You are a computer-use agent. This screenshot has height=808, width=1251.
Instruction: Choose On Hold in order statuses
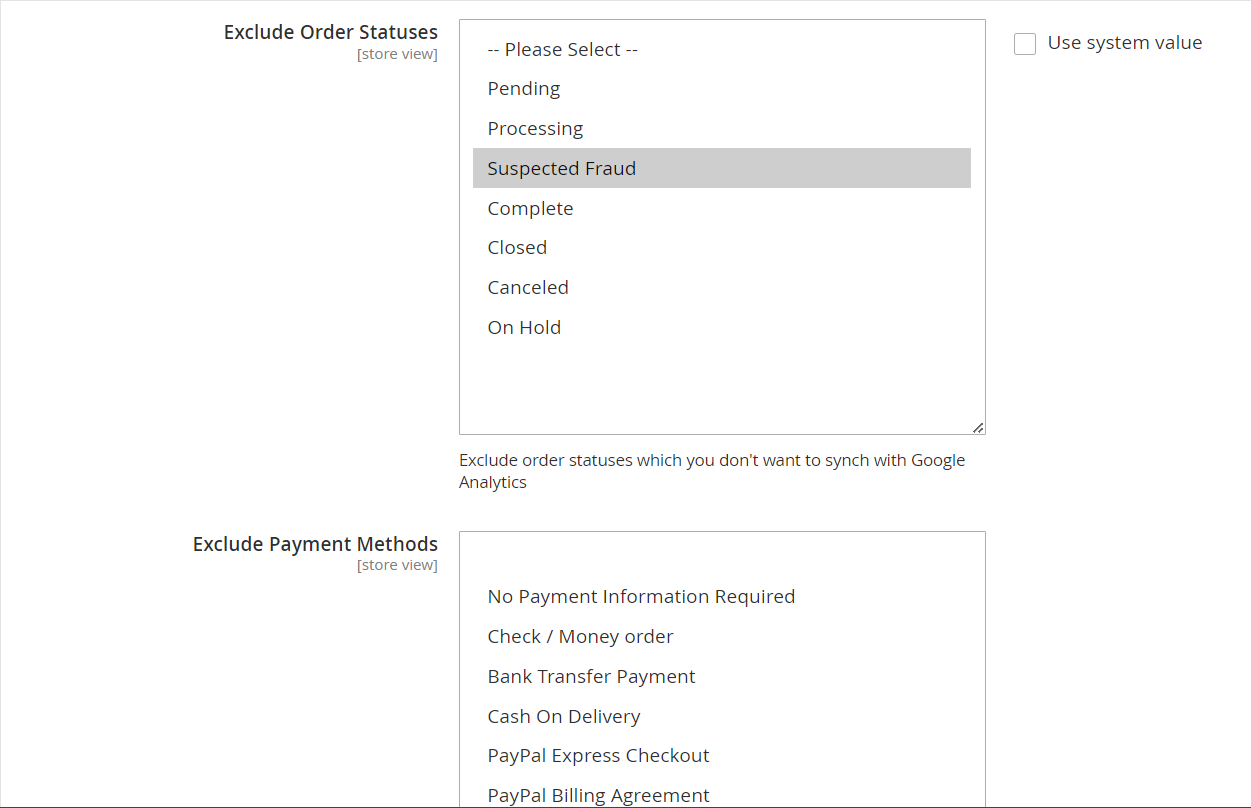[x=524, y=328]
